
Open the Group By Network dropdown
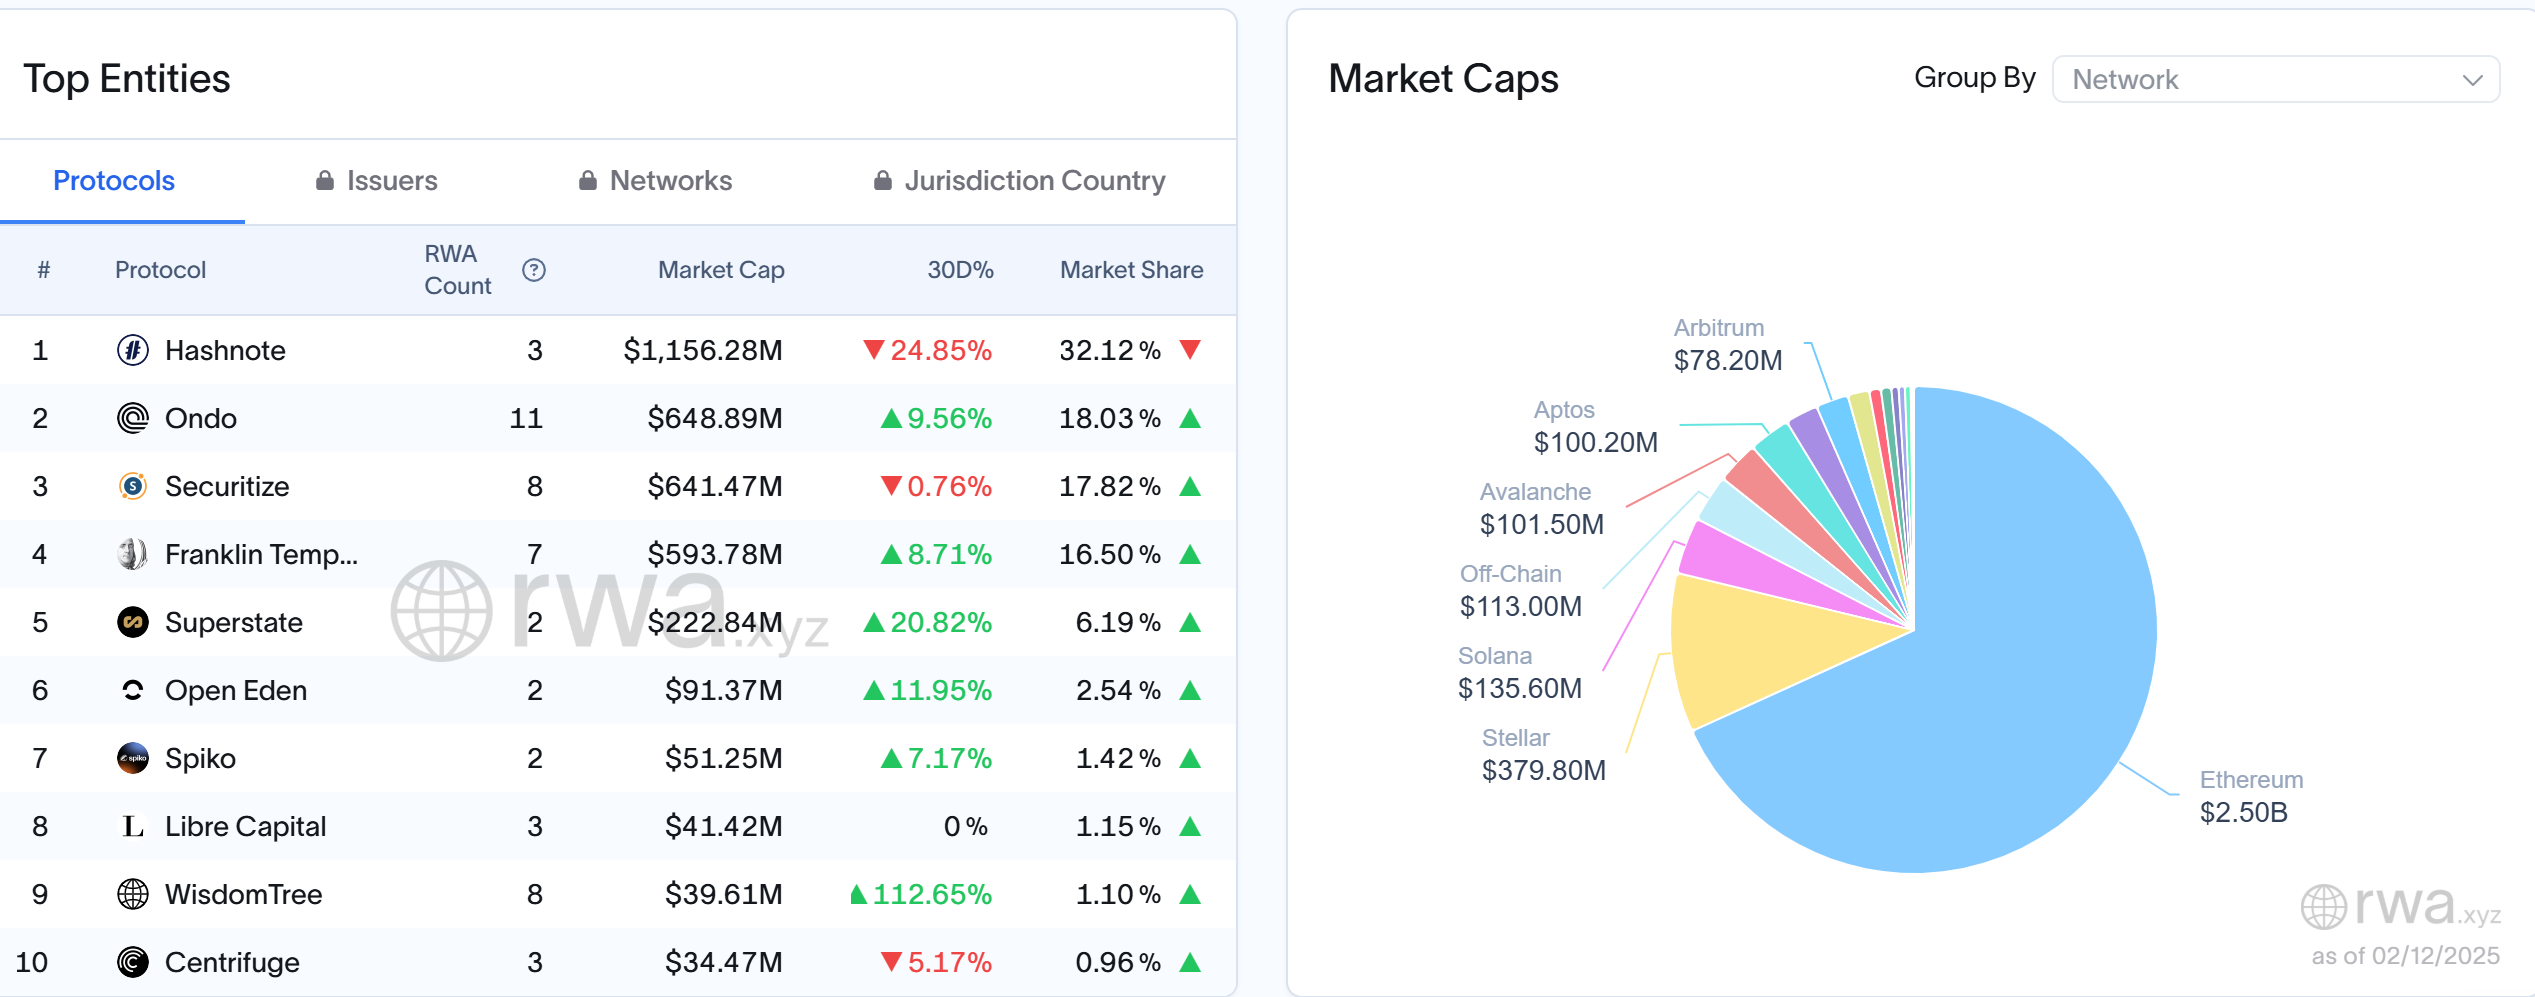[2276, 79]
